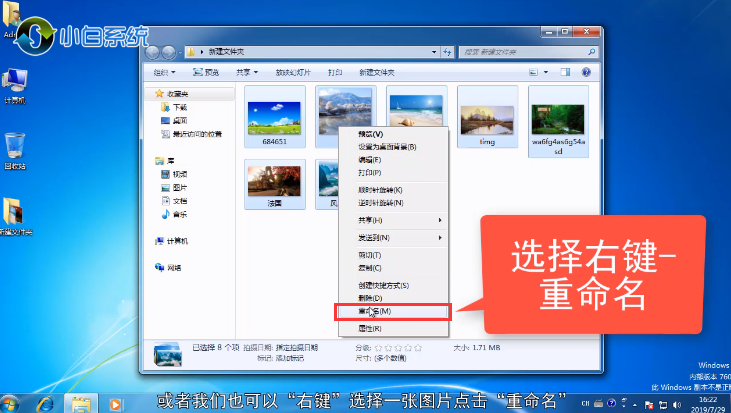Open the view options dropdown arrow

tap(546, 72)
